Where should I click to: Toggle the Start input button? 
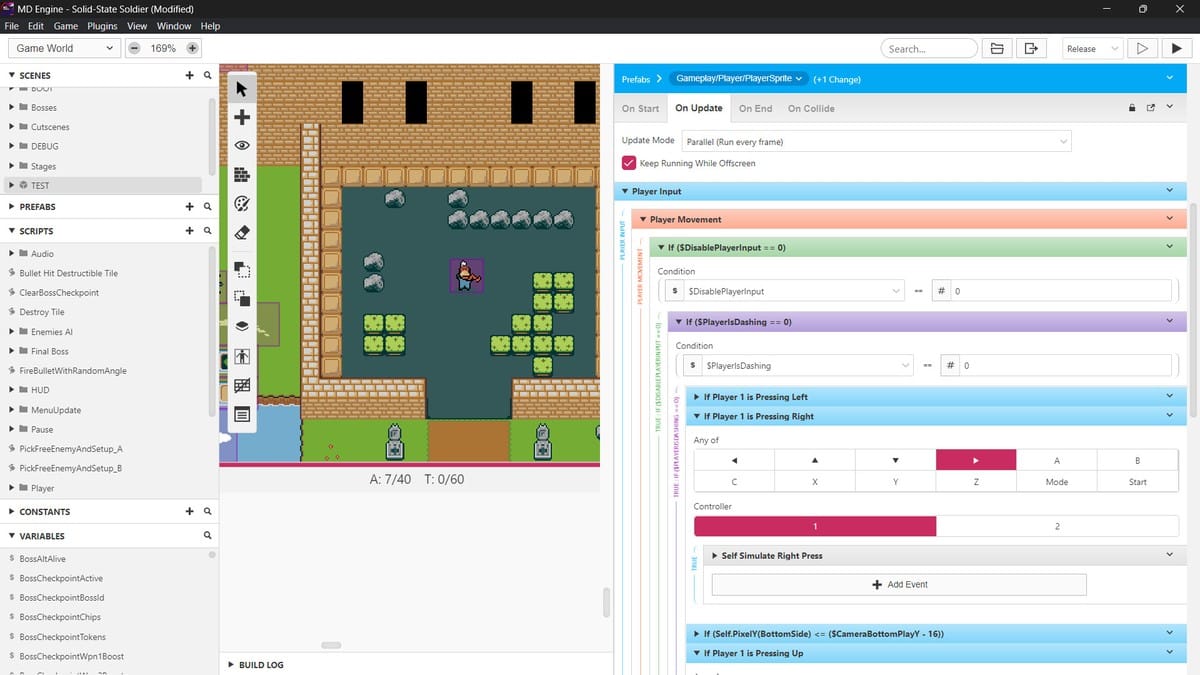1138,482
